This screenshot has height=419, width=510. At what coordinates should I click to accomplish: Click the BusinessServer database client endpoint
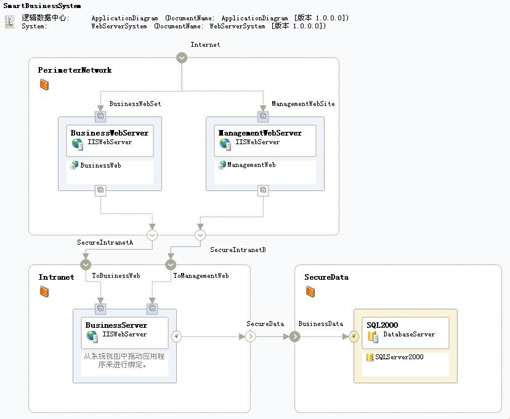pyautogui.click(x=176, y=336)
